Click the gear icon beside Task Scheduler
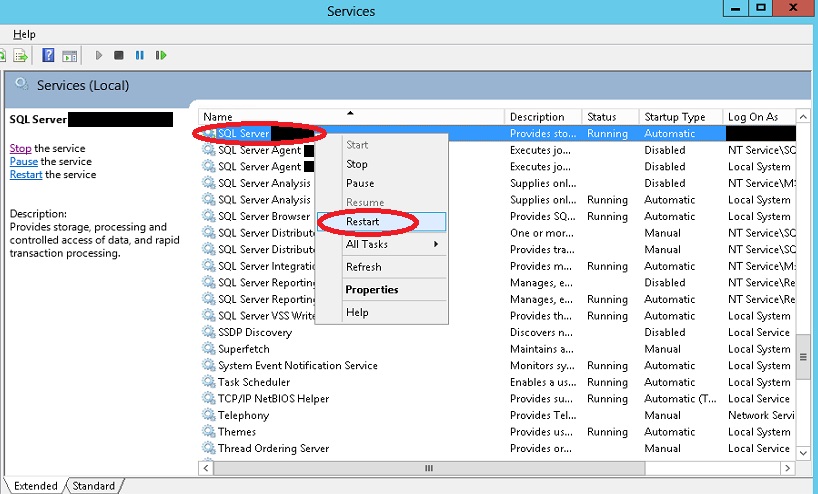This screenshot has width=818, height=494. pos(209,382)
